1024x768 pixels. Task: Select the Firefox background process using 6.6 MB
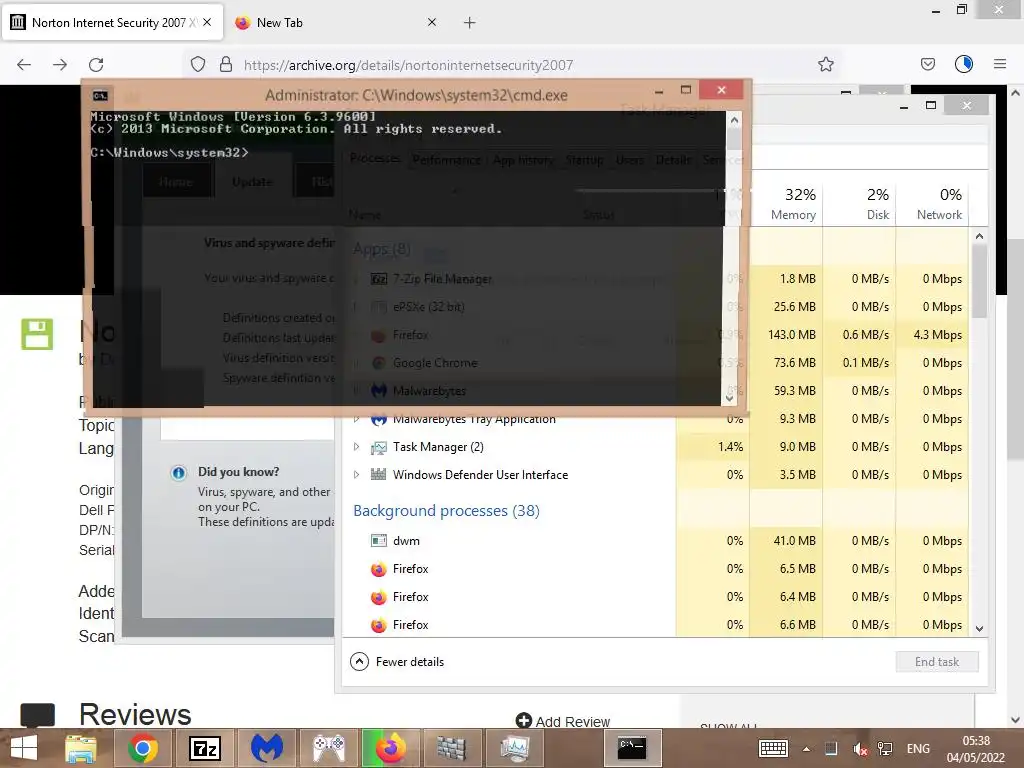pos(656,625)
